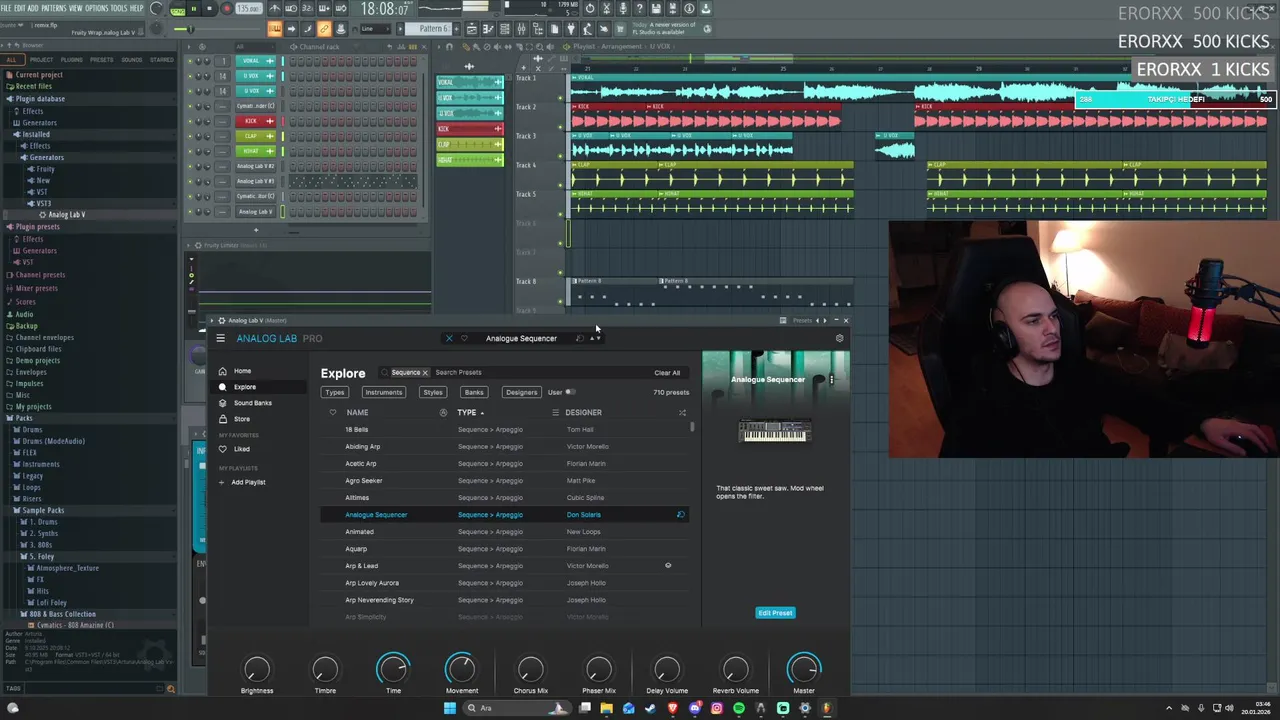Toggle mute on playlist Track 1
This screenshot has width=1280, height=720.
561,98
